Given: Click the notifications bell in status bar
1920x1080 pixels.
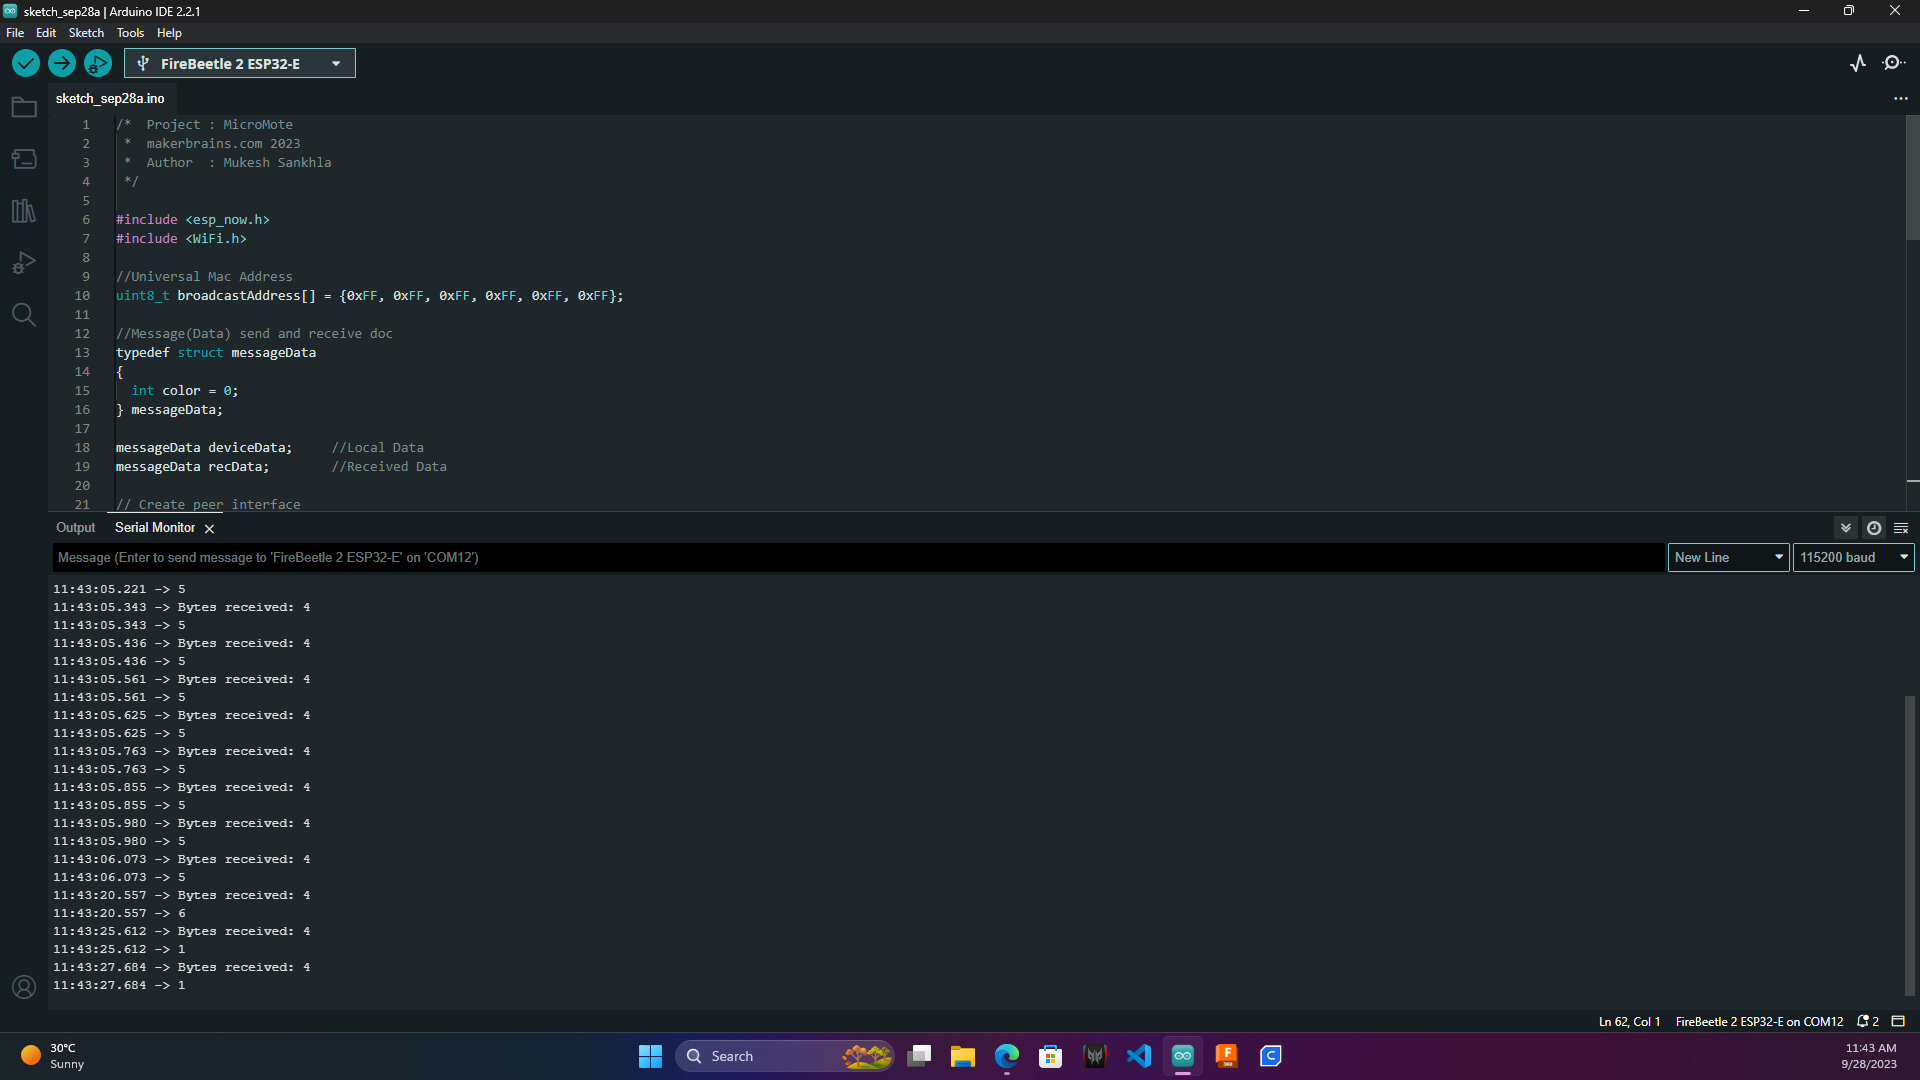Looking at the screenshot, I should pos(1868,1021).
